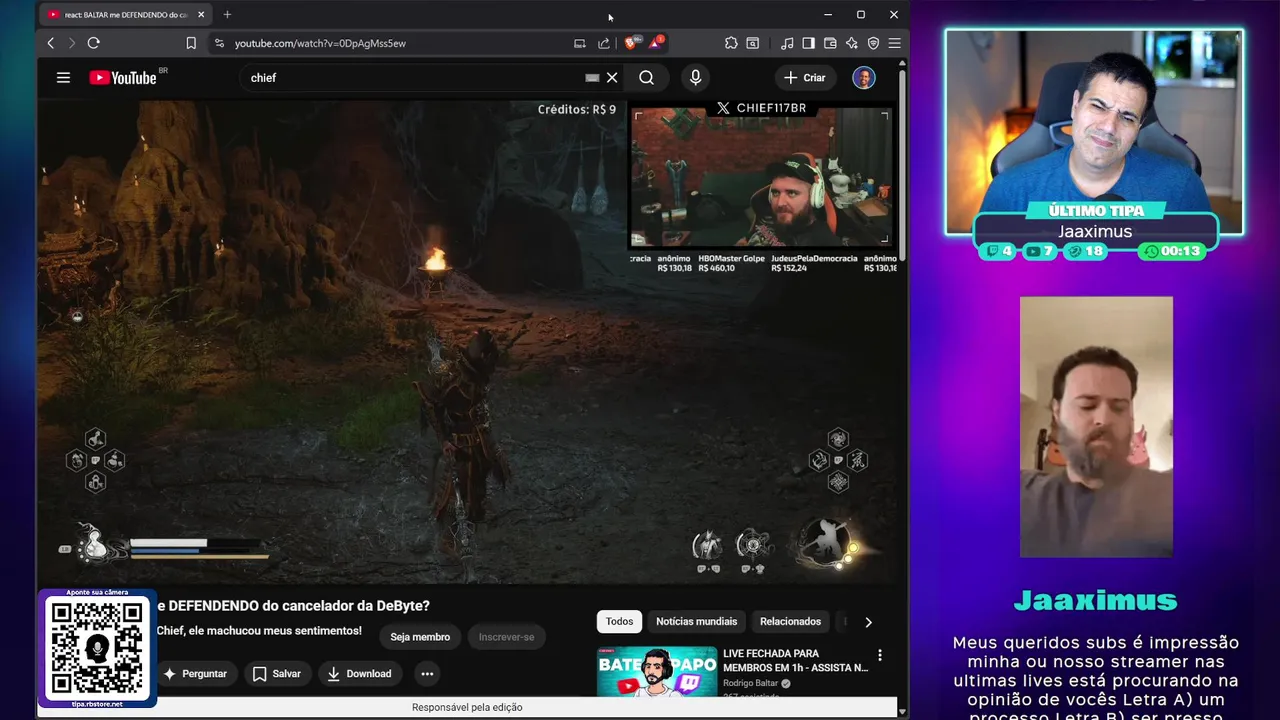Click the Download button

point(359,674)
